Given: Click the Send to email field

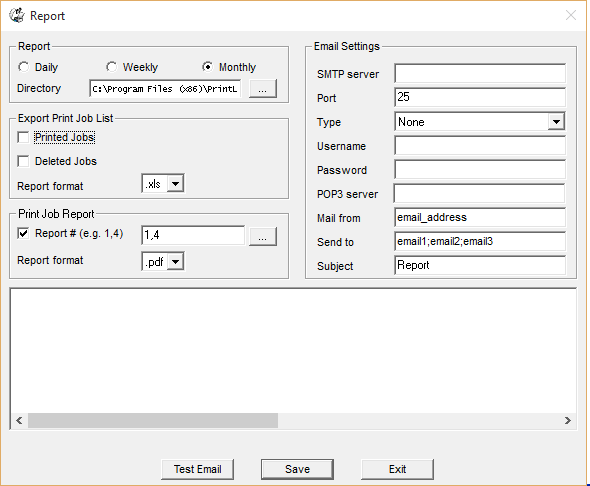Looking at the screenshot, I should 480,241.
